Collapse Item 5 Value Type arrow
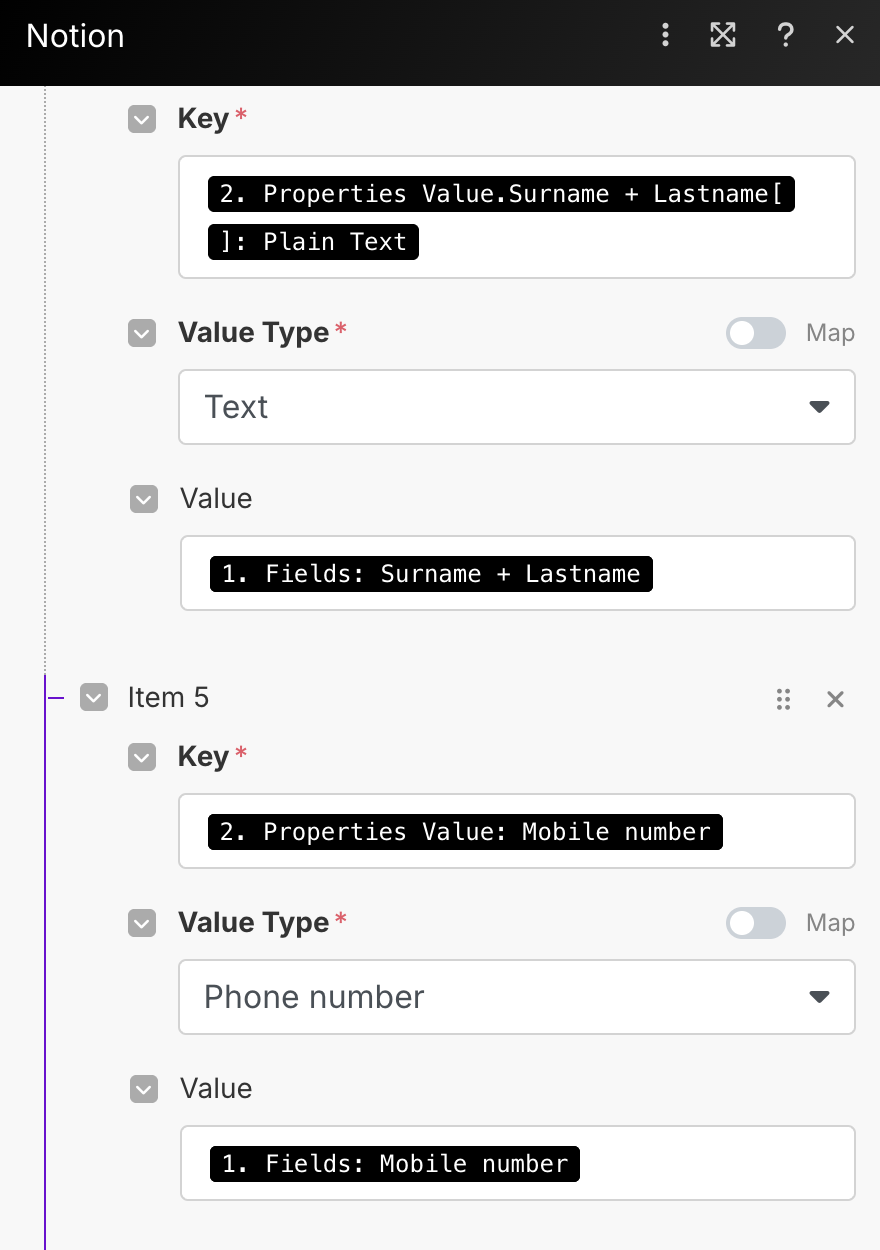 point(142,923)
